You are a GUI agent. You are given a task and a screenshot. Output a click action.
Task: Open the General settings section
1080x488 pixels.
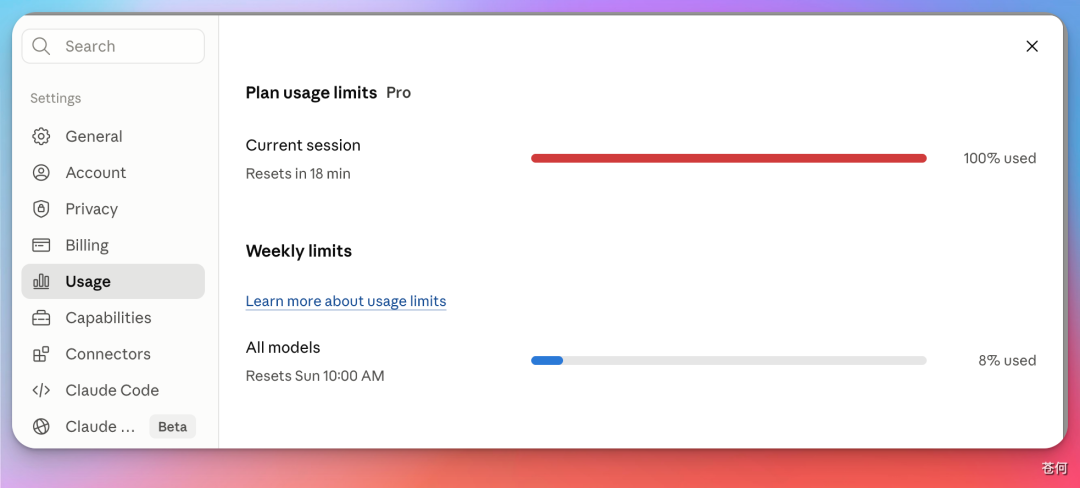tap(113, 136)
